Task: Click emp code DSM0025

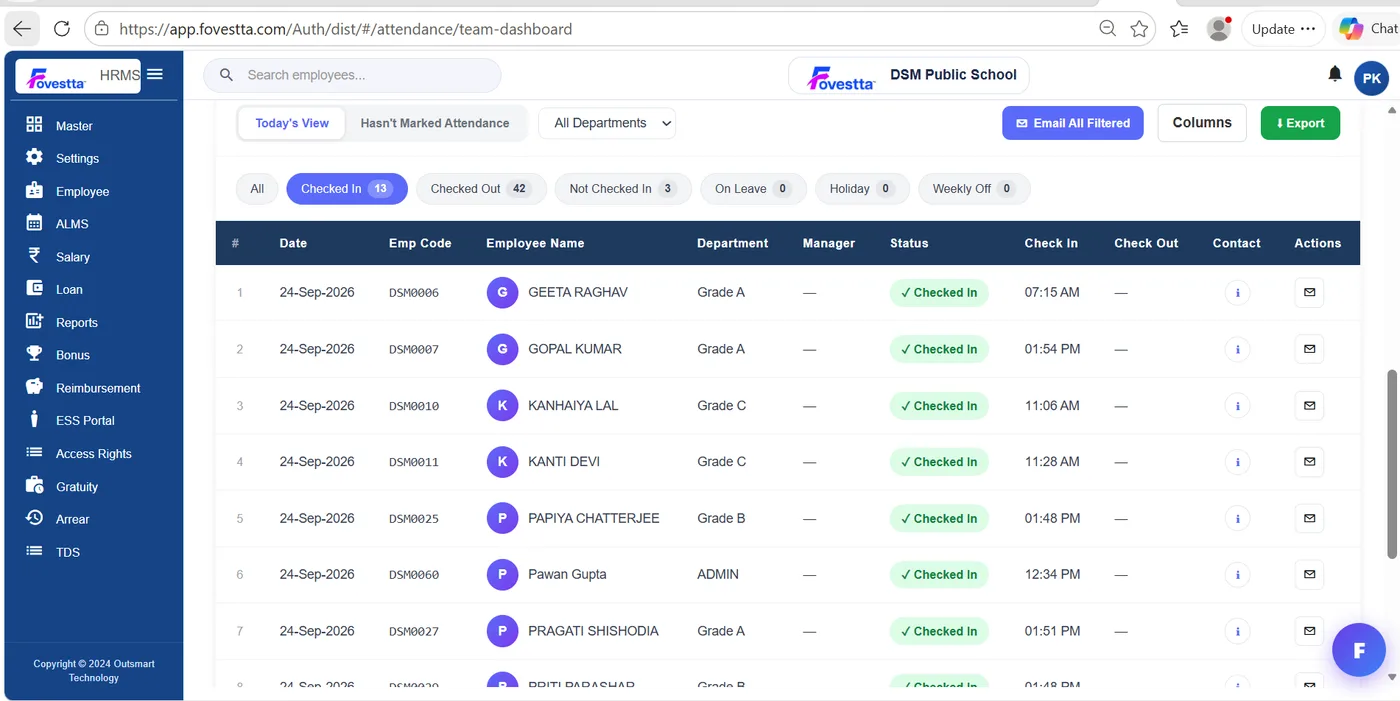Action: point(414,519)
